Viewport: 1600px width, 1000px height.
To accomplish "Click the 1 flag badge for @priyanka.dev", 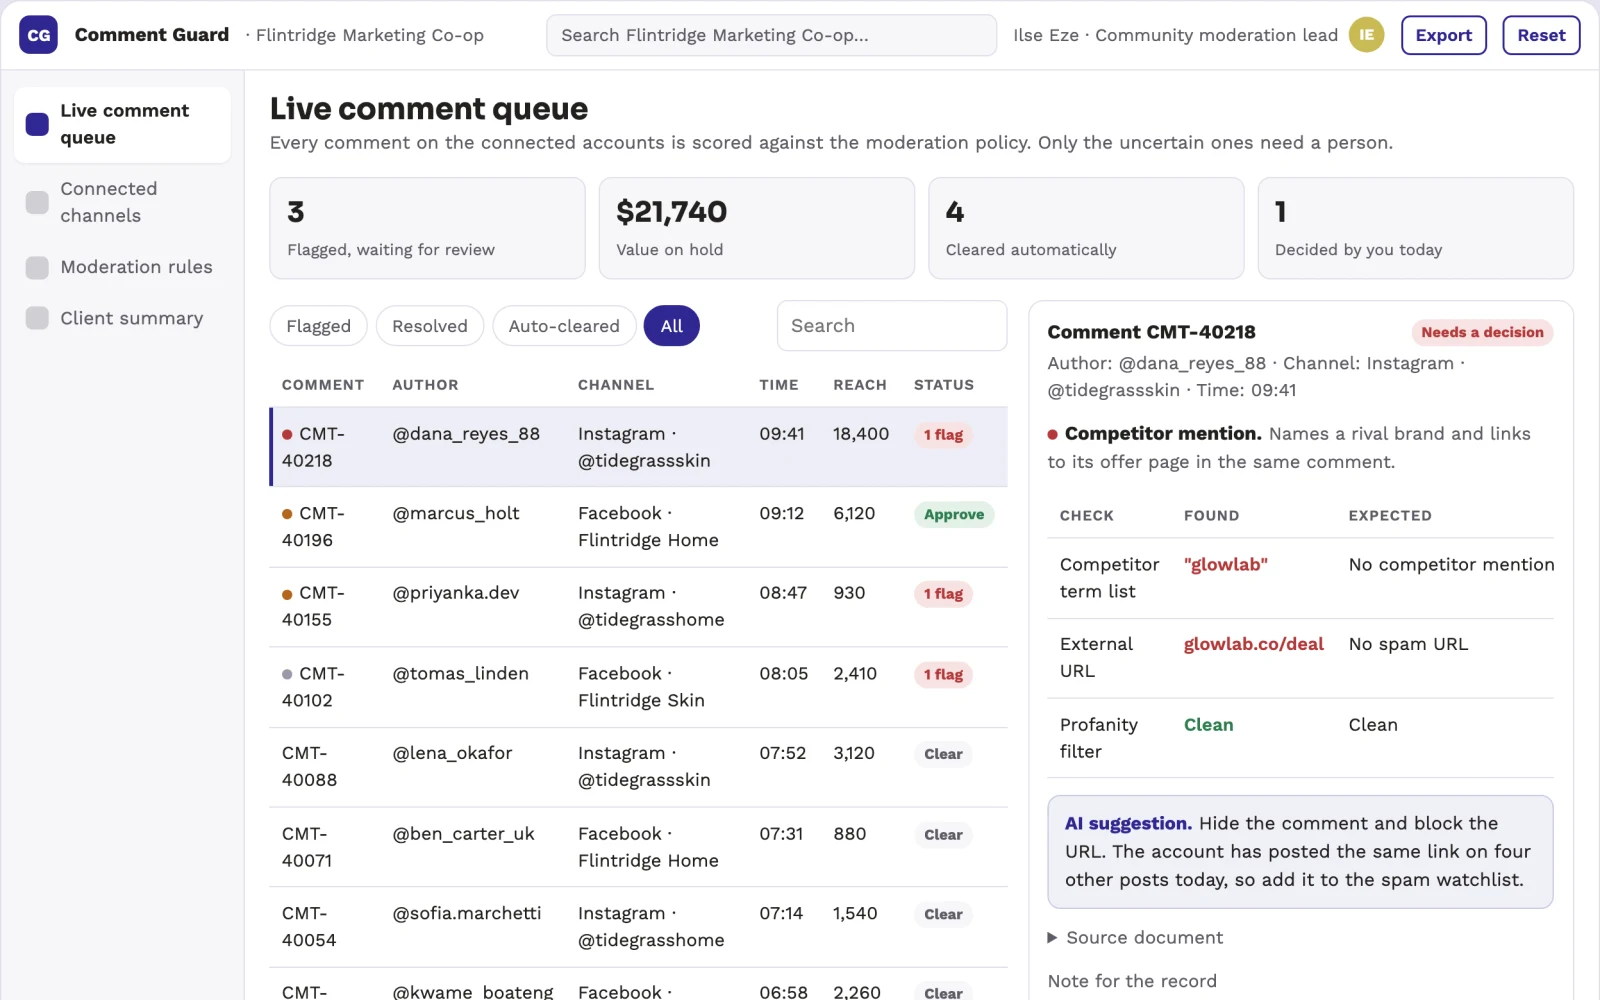I will [943, 594].
